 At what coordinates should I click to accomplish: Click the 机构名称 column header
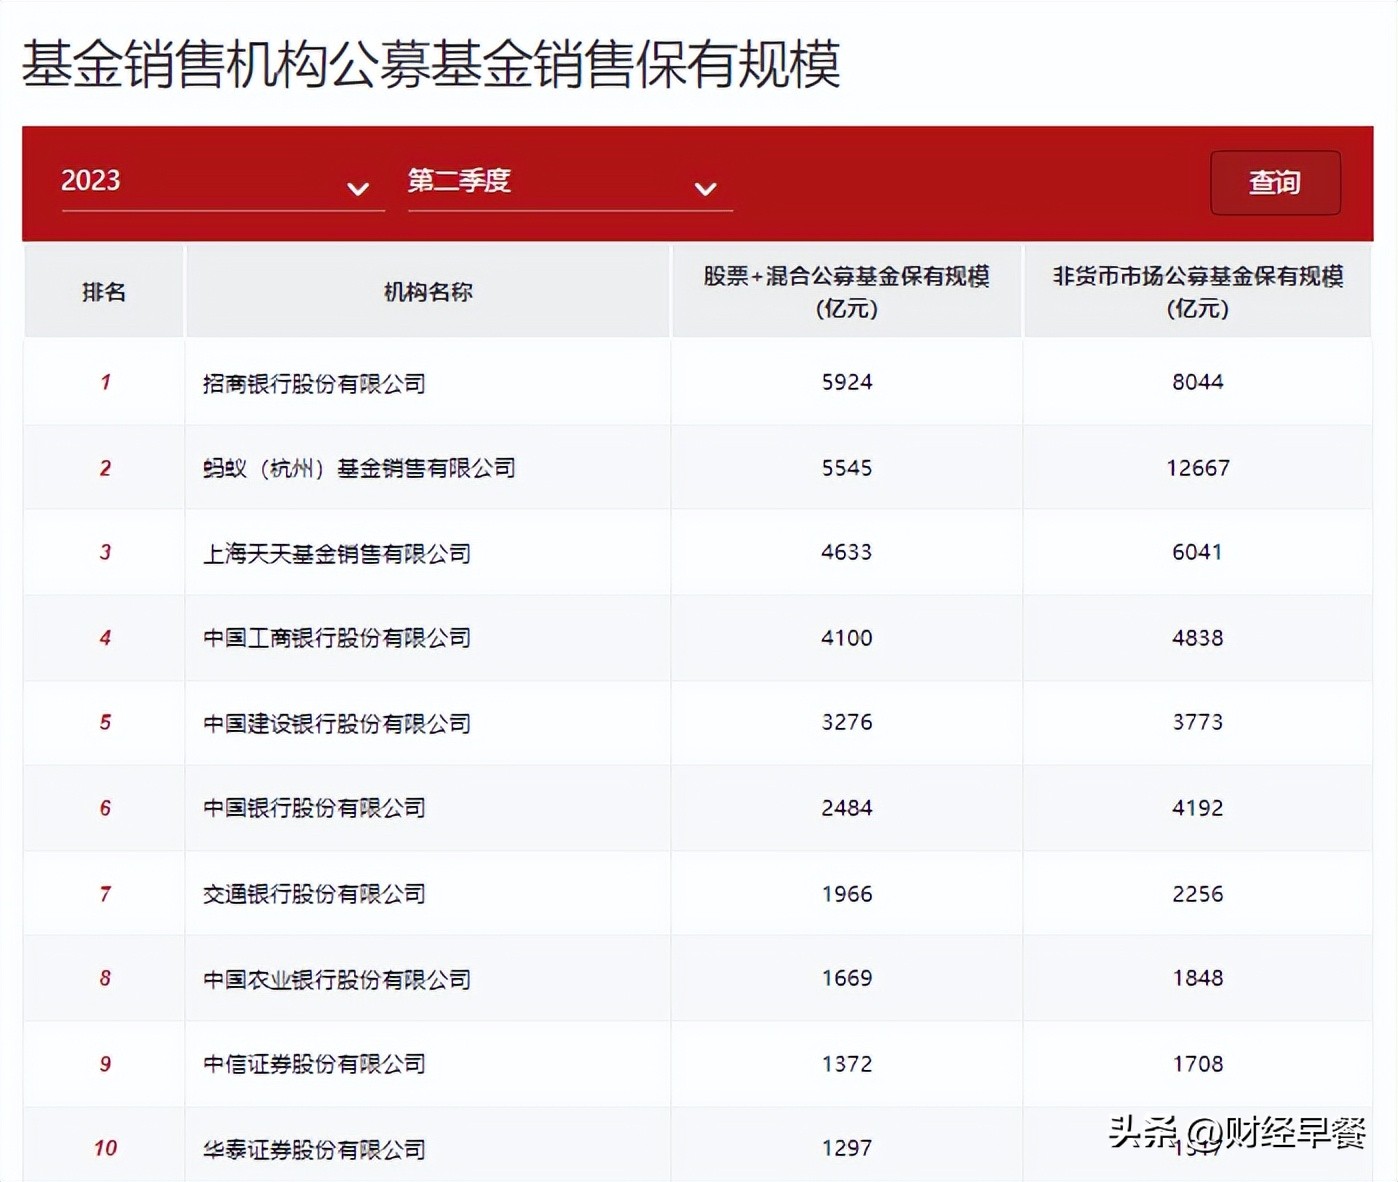(428, 292)
